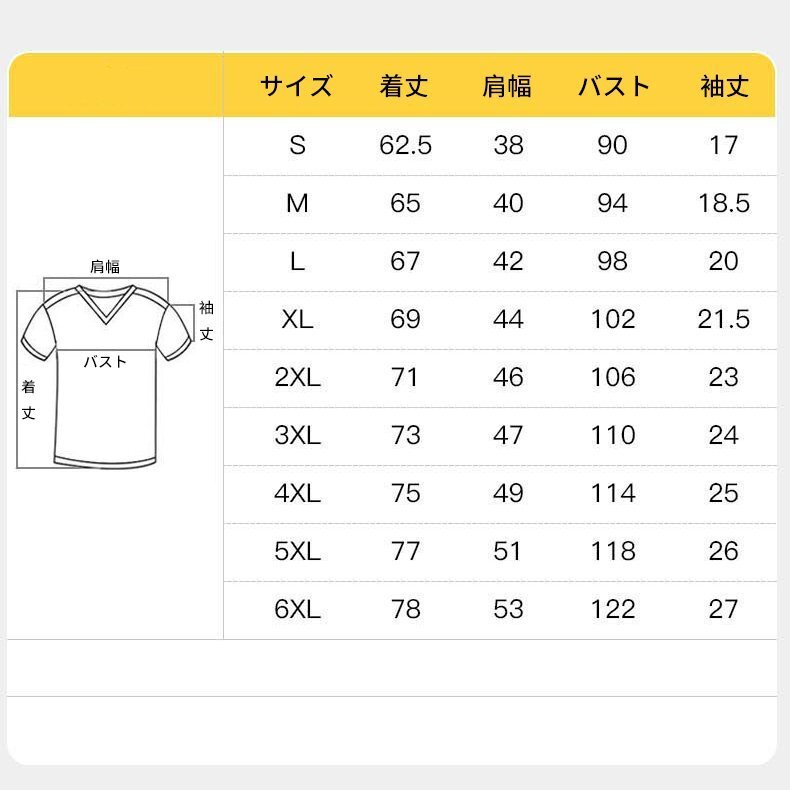The height and width of the screenshot is (790, 790).
Task: Click the V-neck t-shirt diagram
Action: pos(106,375)
